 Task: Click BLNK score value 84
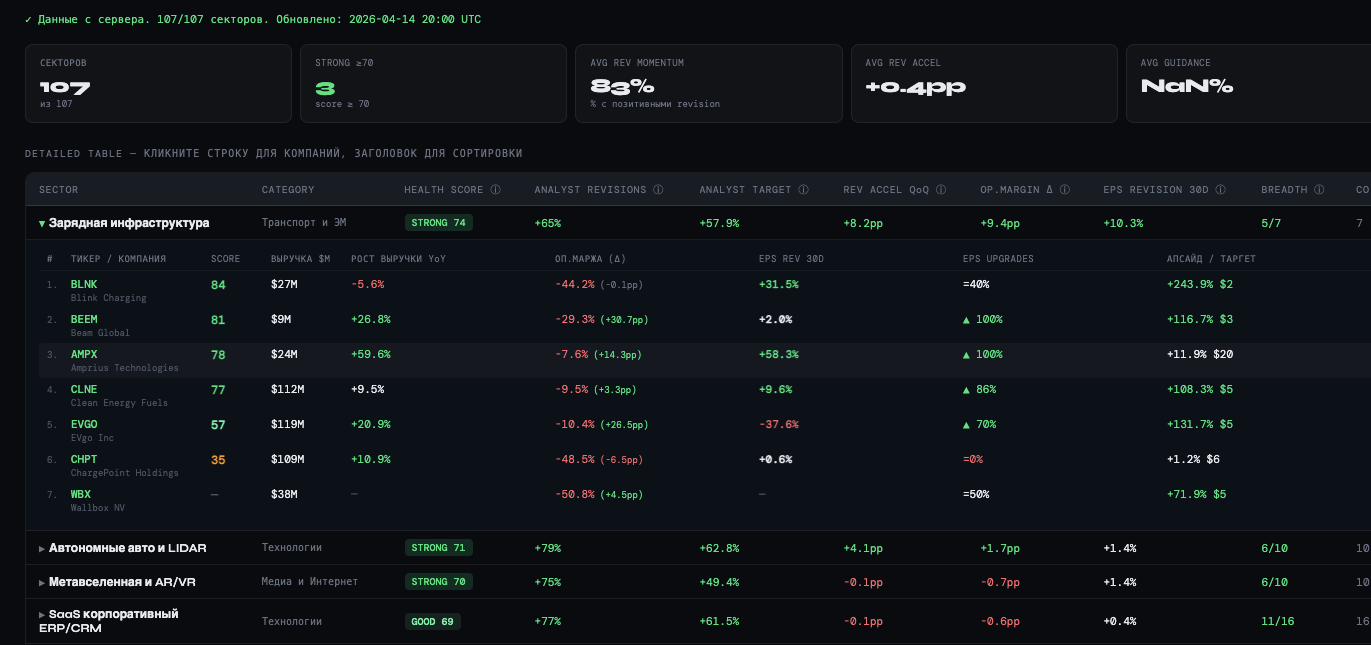point(218,285)
